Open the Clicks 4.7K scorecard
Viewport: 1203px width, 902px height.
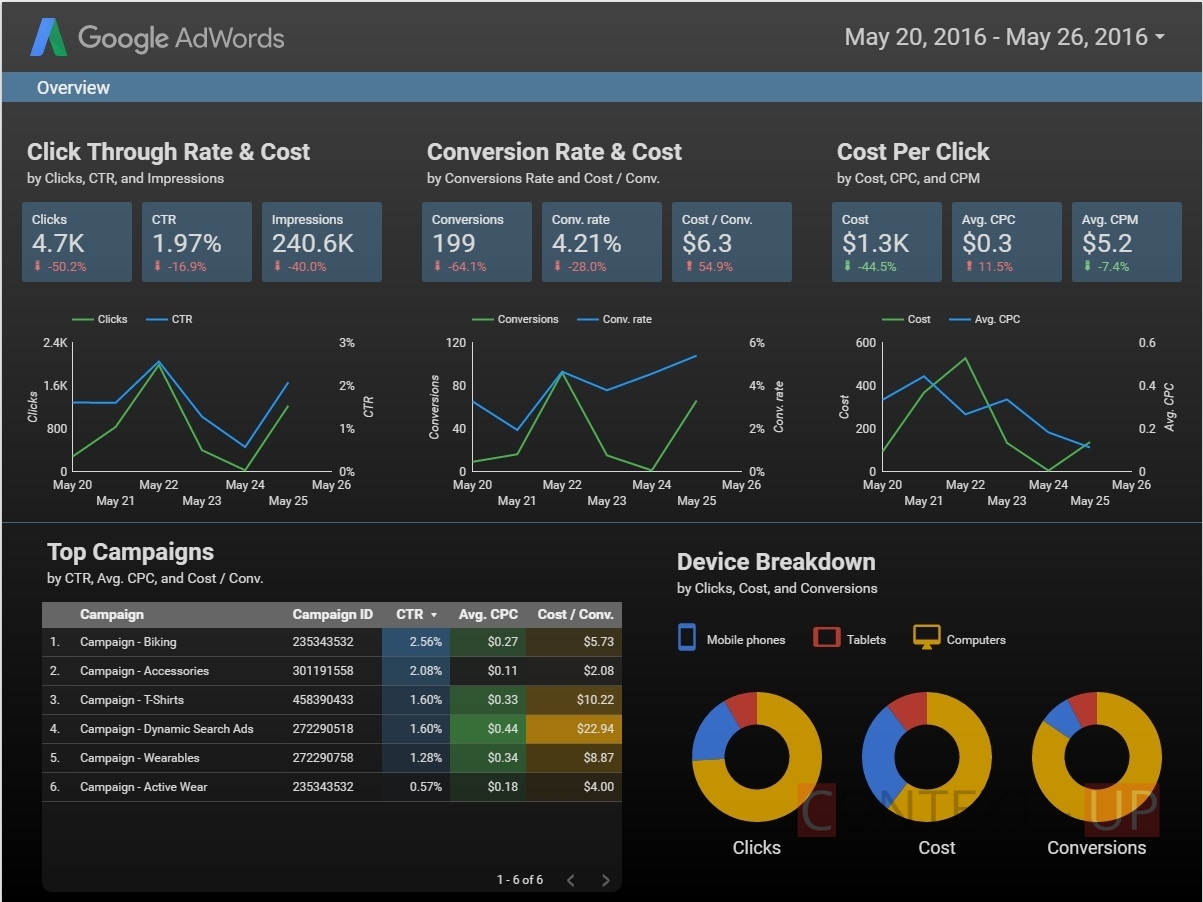click(77, 242)
